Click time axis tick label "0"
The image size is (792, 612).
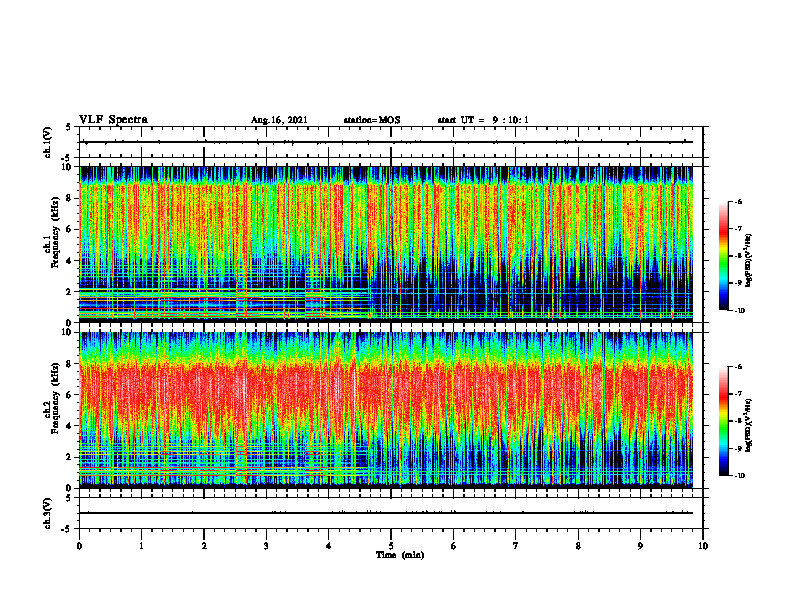[79, 546]
